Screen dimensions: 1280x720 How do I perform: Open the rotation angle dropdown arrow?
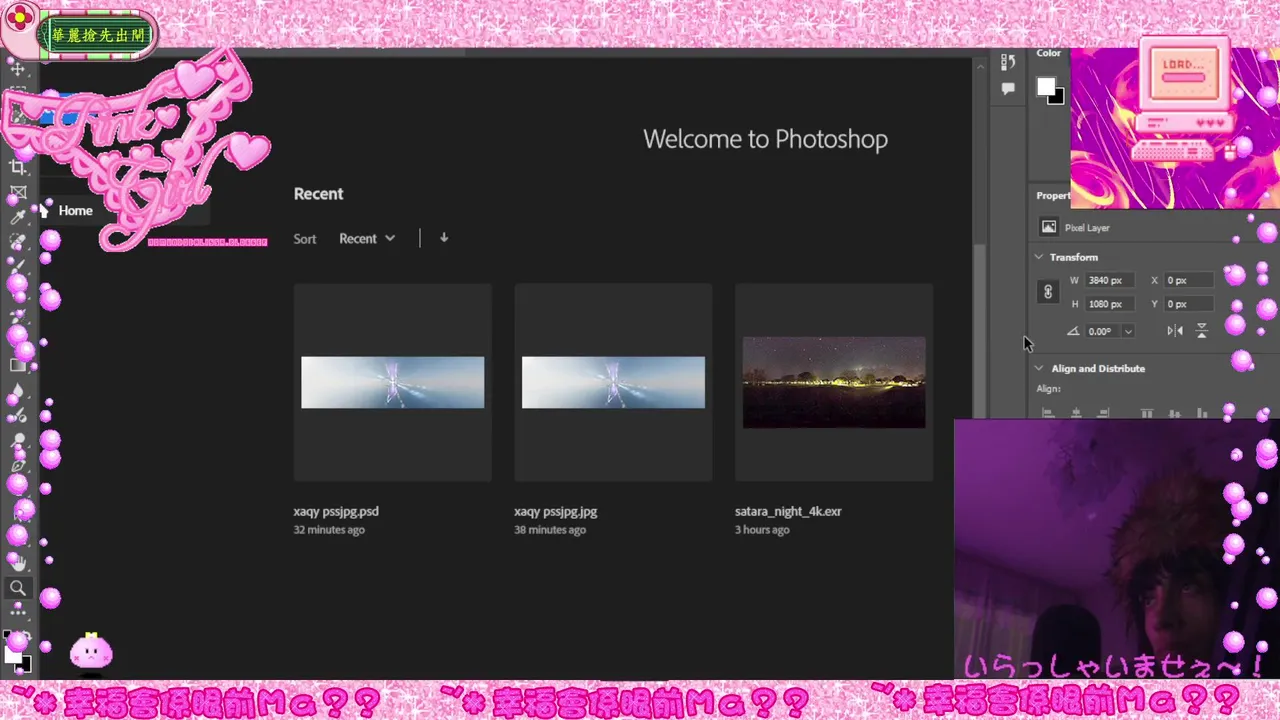(x=1128, y=331)
